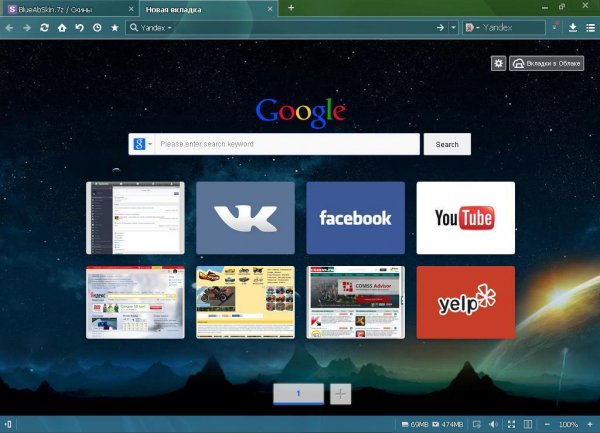The height and width of the screenshot is (433, 600).
Task: Open the VK tile
Action: 245,218
